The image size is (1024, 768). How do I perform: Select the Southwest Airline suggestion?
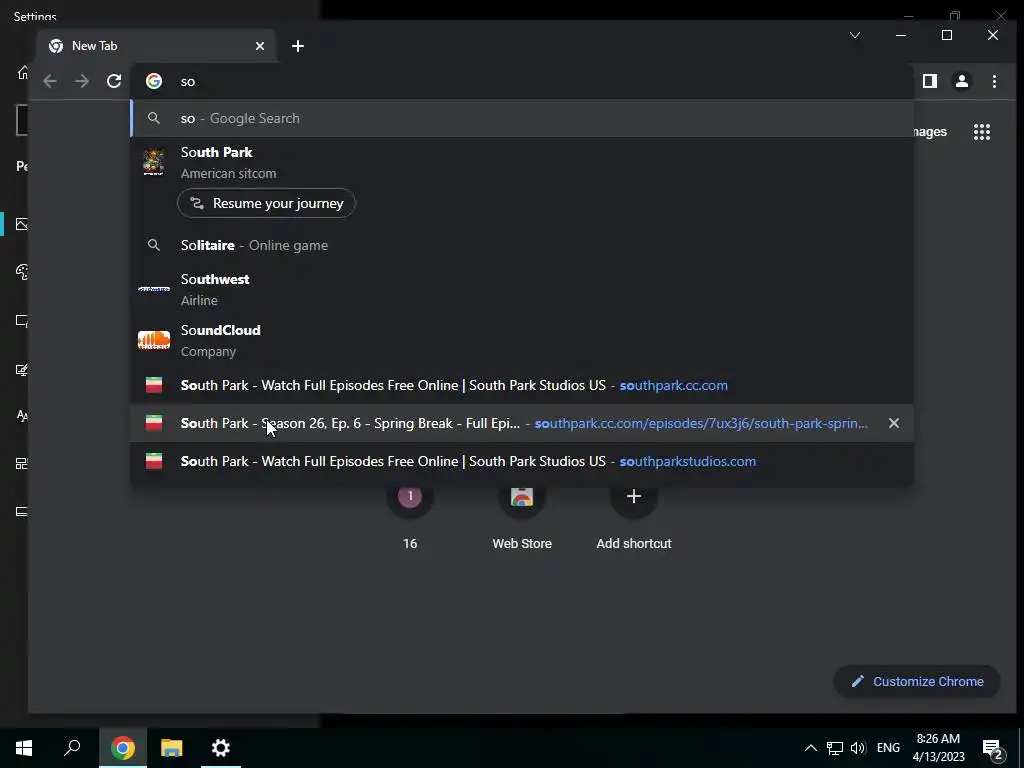click(522, 289)
